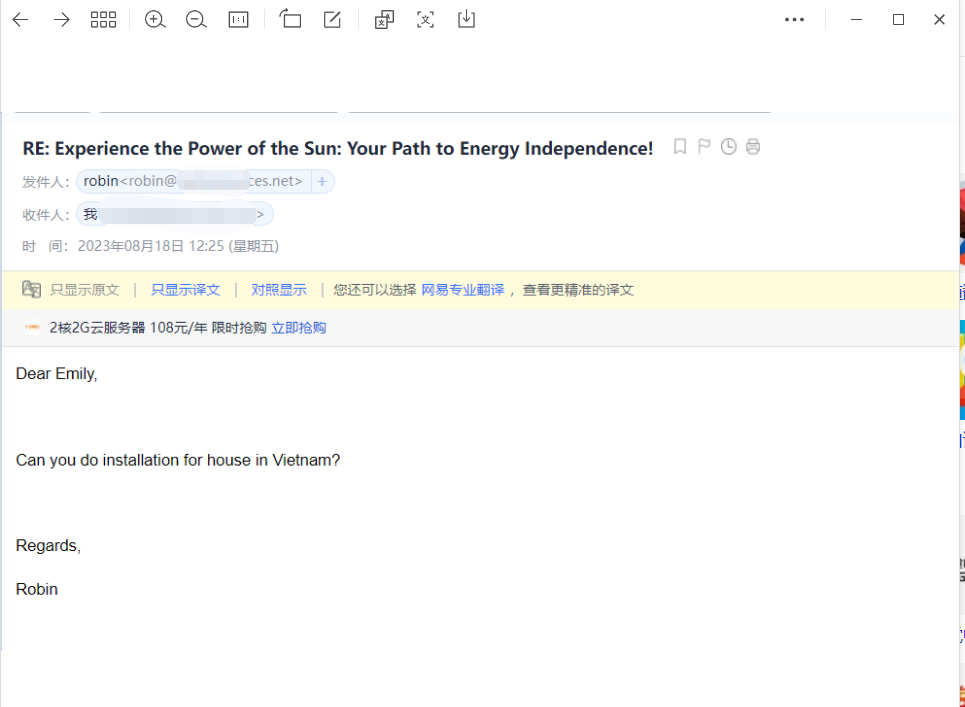Screen dimensions: 965x707
Task: Click the clock reminder icon beside subject
Action: point(729,147)
